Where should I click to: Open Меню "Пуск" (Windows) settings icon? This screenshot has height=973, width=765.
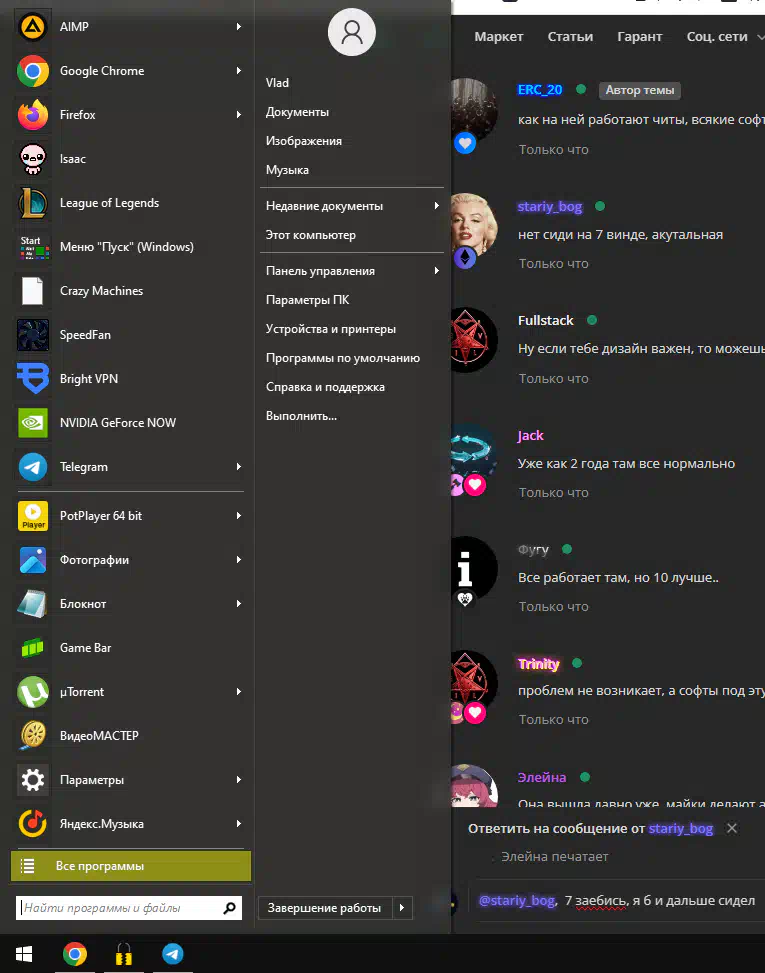pos(32,247)
